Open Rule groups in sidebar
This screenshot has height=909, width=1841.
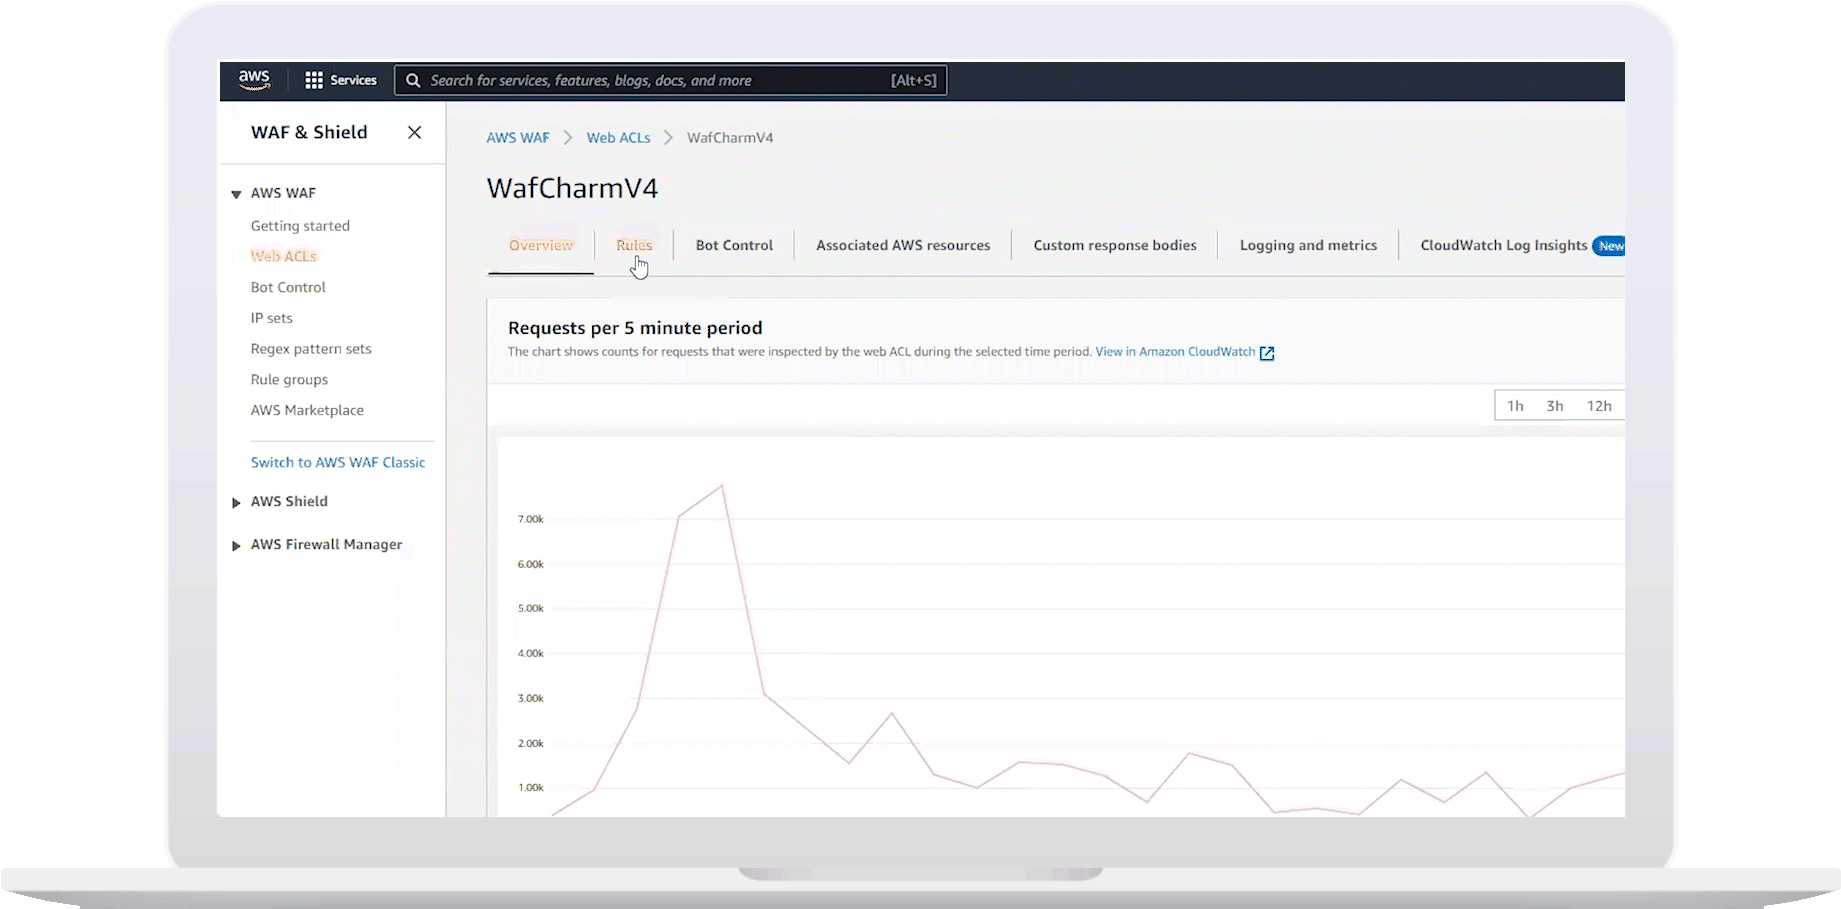pos(289,380)
